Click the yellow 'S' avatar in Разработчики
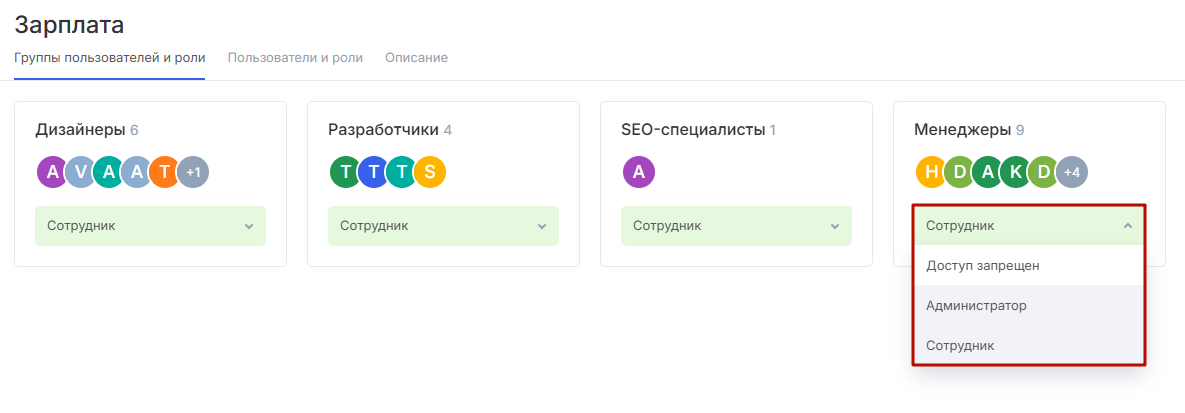1185x413 pixels. point(429,172)
